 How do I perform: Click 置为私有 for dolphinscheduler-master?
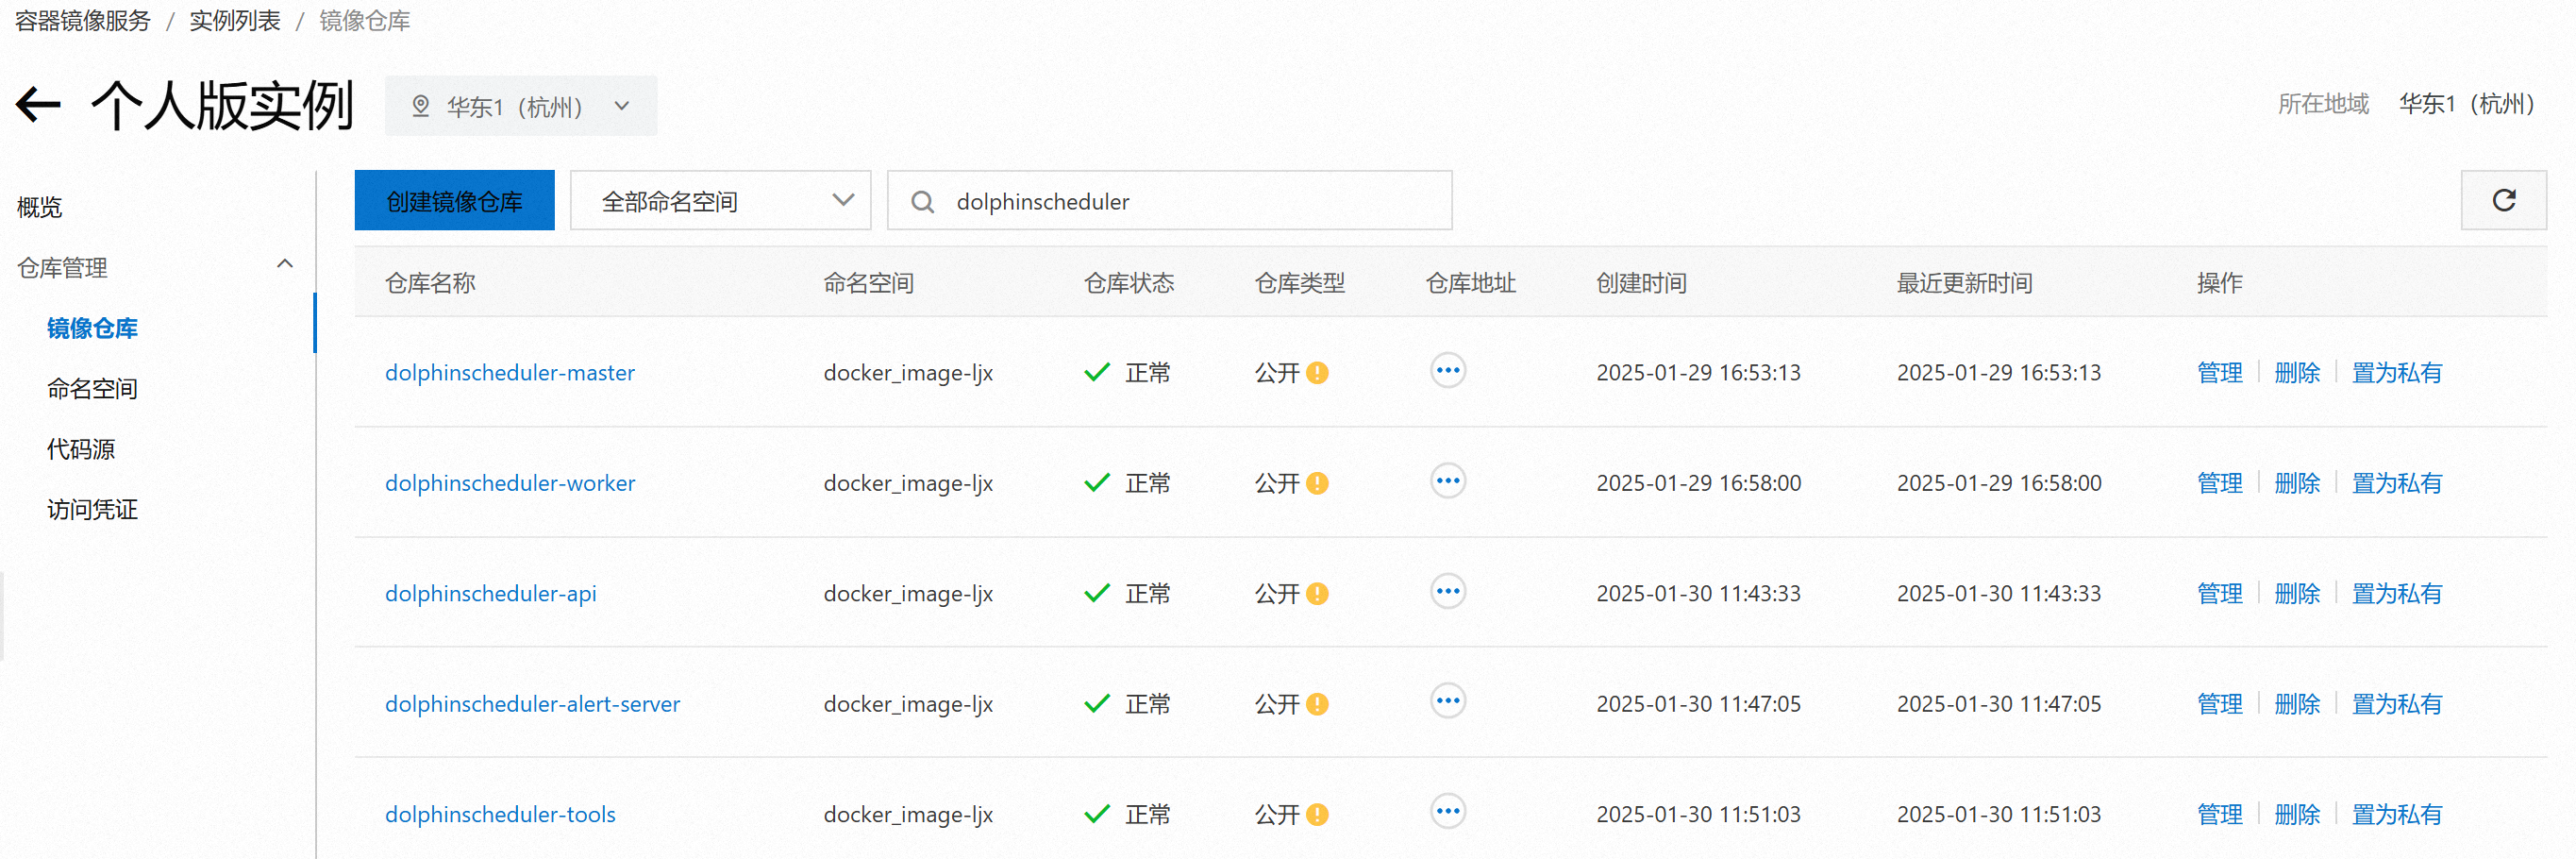pyautogui.click(x=2397, y=373)
